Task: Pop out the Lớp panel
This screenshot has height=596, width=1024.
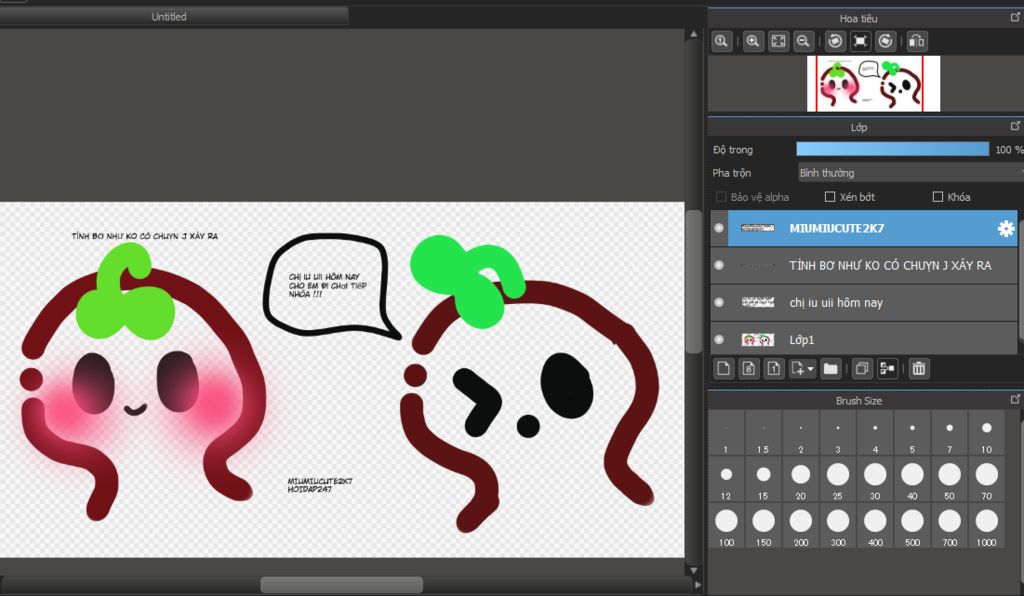Action: tap(1015, 125)
